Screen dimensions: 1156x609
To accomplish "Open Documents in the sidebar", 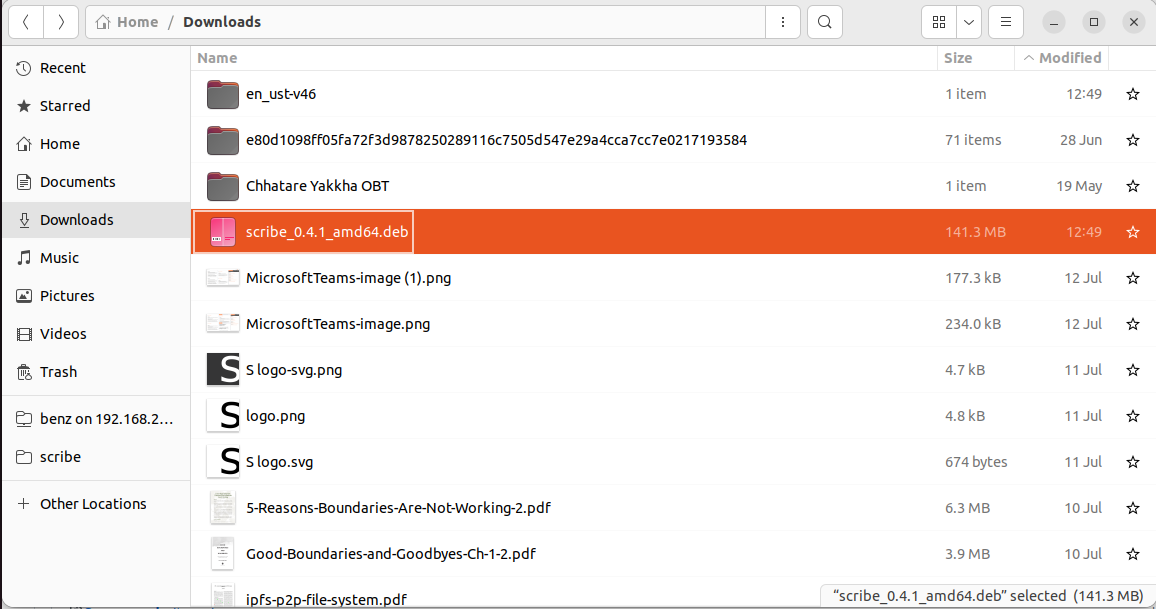I will pyautogui.click(x=77, y=182).
